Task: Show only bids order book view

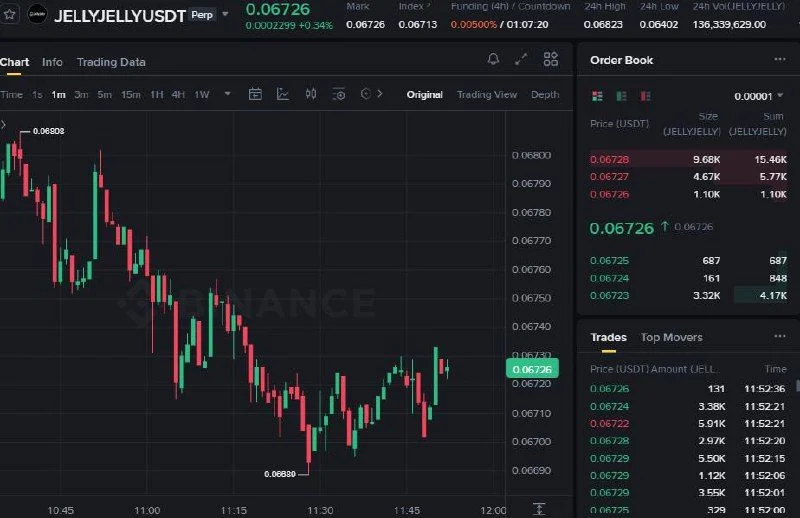Action: point(621,96)
